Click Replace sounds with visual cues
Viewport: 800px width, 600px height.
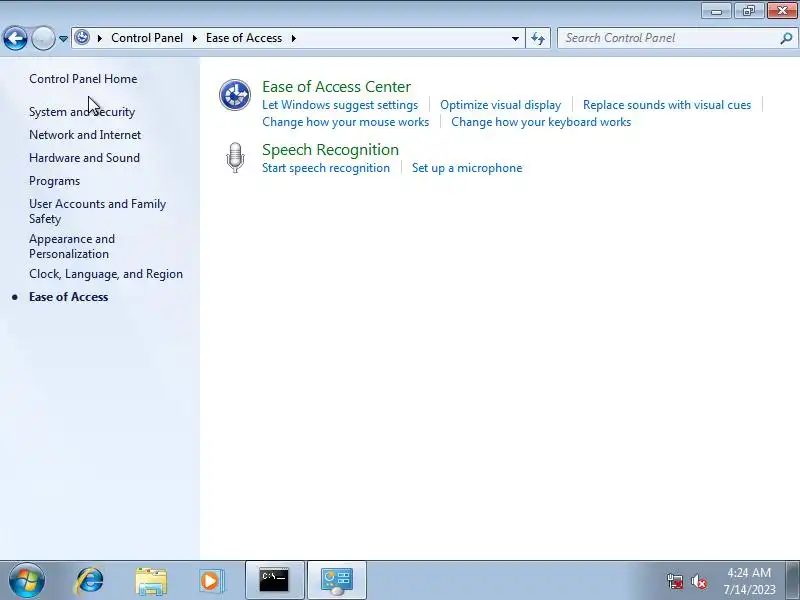click(667, 105)
